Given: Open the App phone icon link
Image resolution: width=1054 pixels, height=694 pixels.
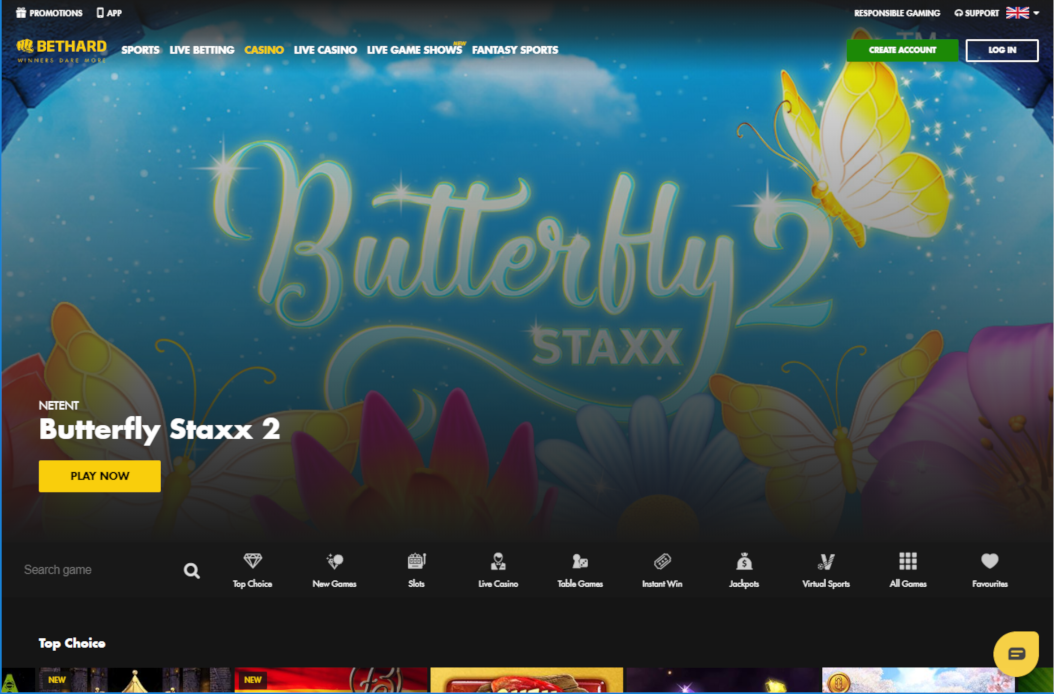Looking at the screenshot, I should click(x=109, y=13).
